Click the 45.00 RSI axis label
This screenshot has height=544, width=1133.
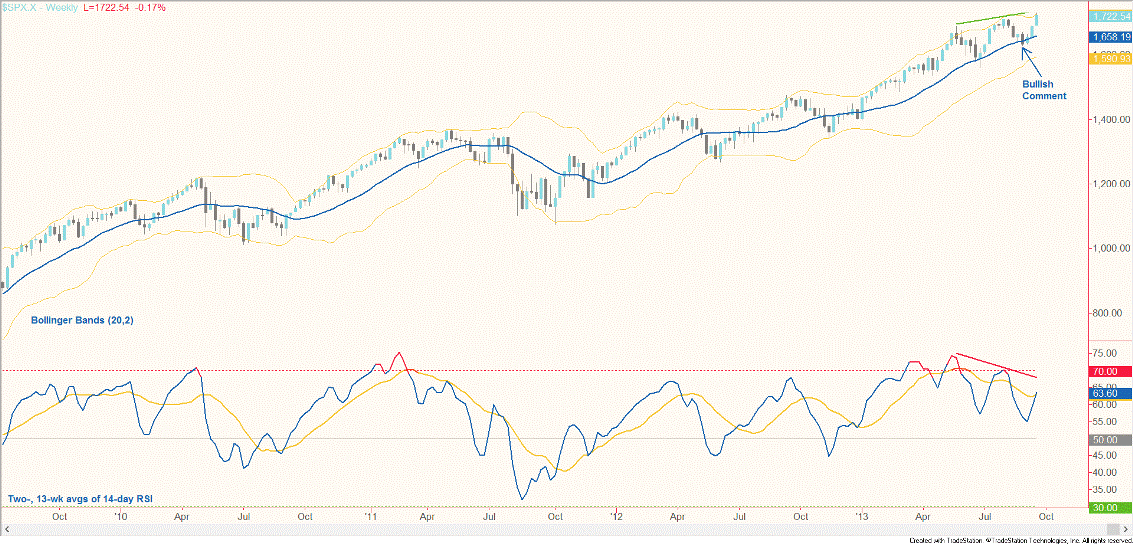[x=1105, y=456]
